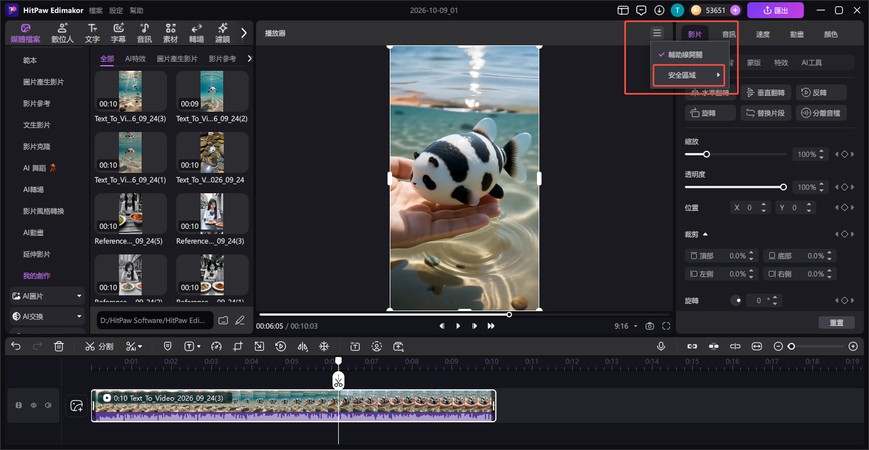The width and height of the screenshot is (869, 450).
Task: Delete the selected clip with trash icon
Action: [59, 346]
